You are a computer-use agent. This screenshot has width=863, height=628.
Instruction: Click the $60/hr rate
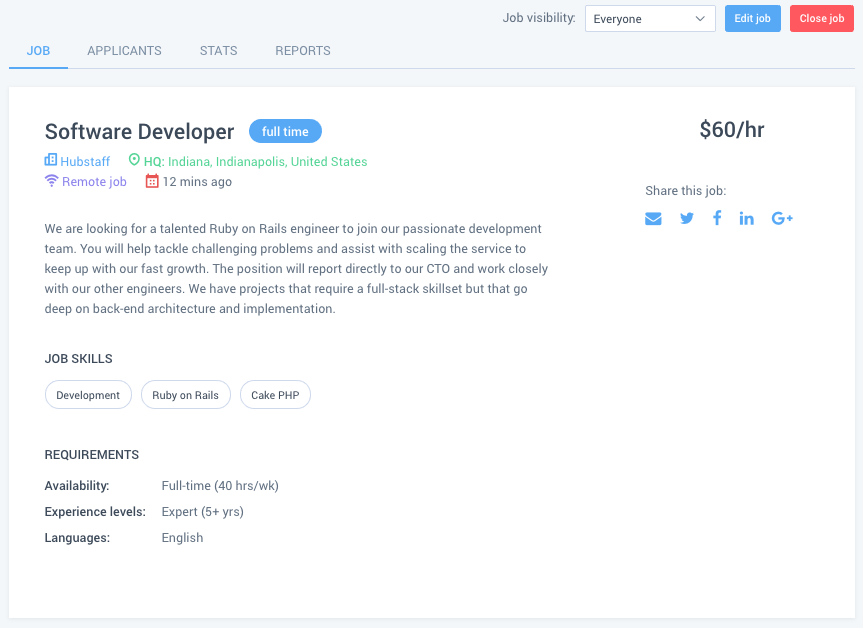coord(731,130)
